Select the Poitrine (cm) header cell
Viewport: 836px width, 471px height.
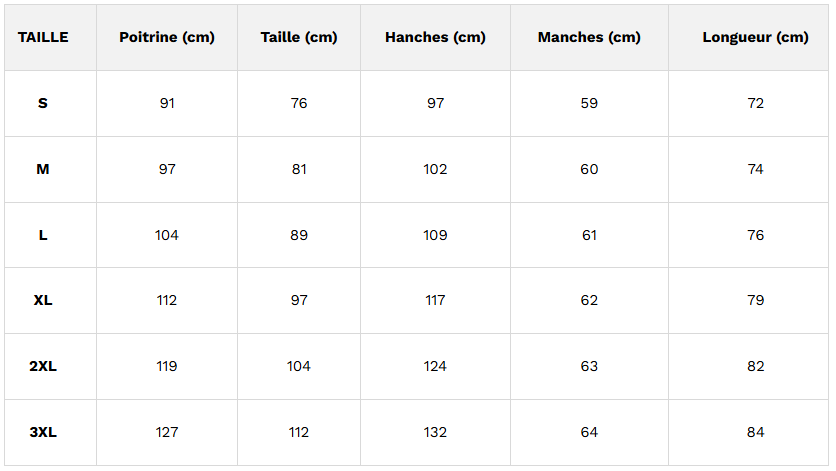tap(167, 37)
